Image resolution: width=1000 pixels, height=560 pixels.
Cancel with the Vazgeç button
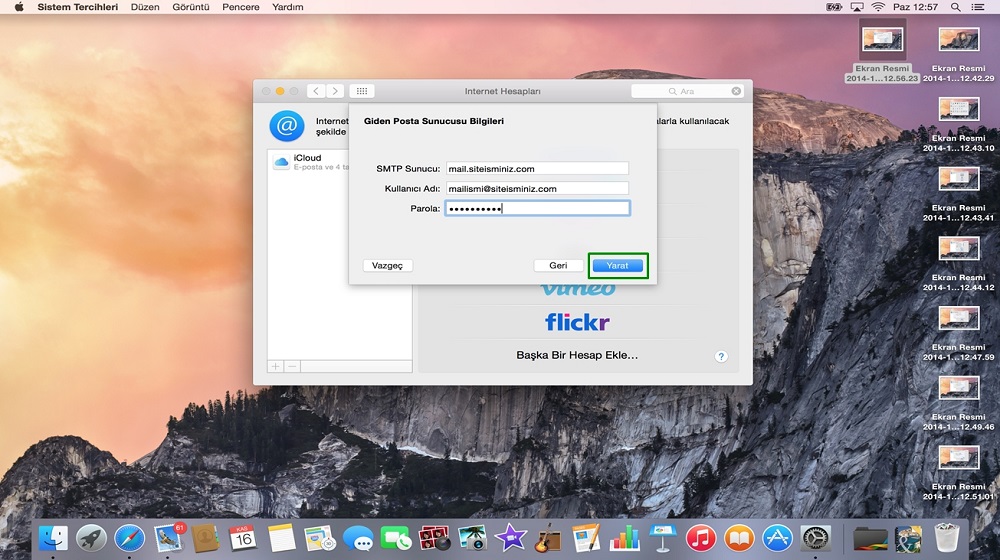click(387, 265)
